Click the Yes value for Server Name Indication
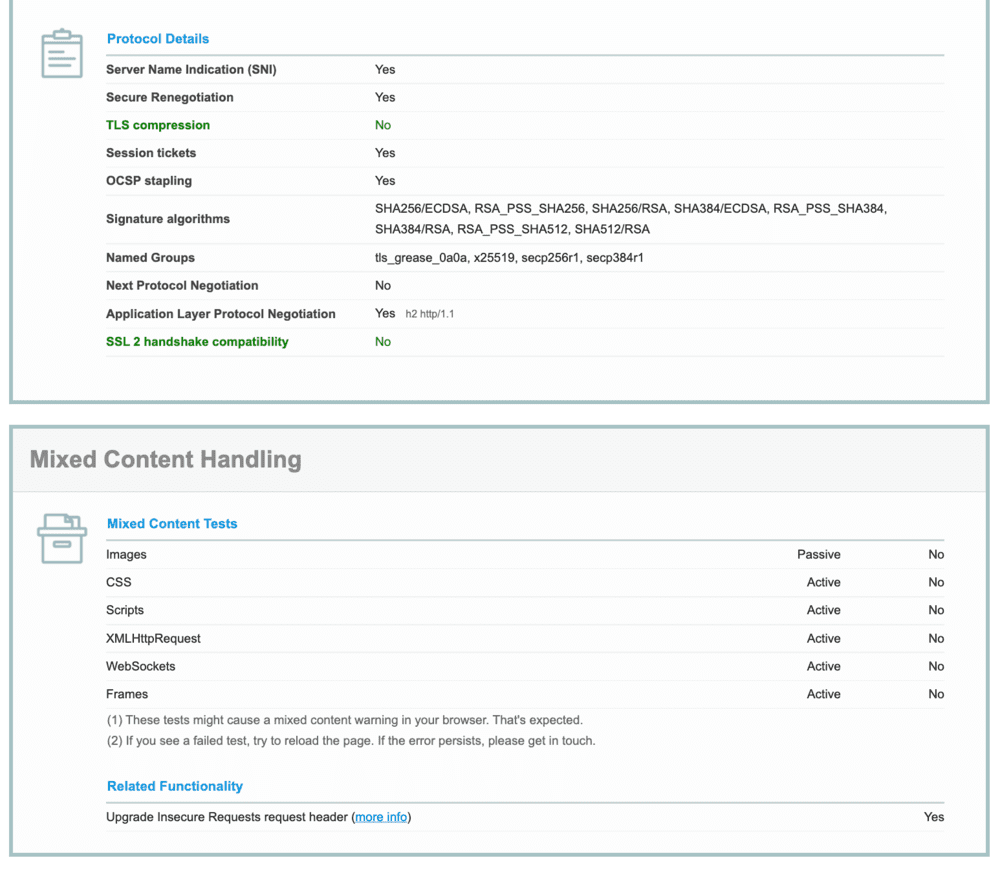 point(385,69)
